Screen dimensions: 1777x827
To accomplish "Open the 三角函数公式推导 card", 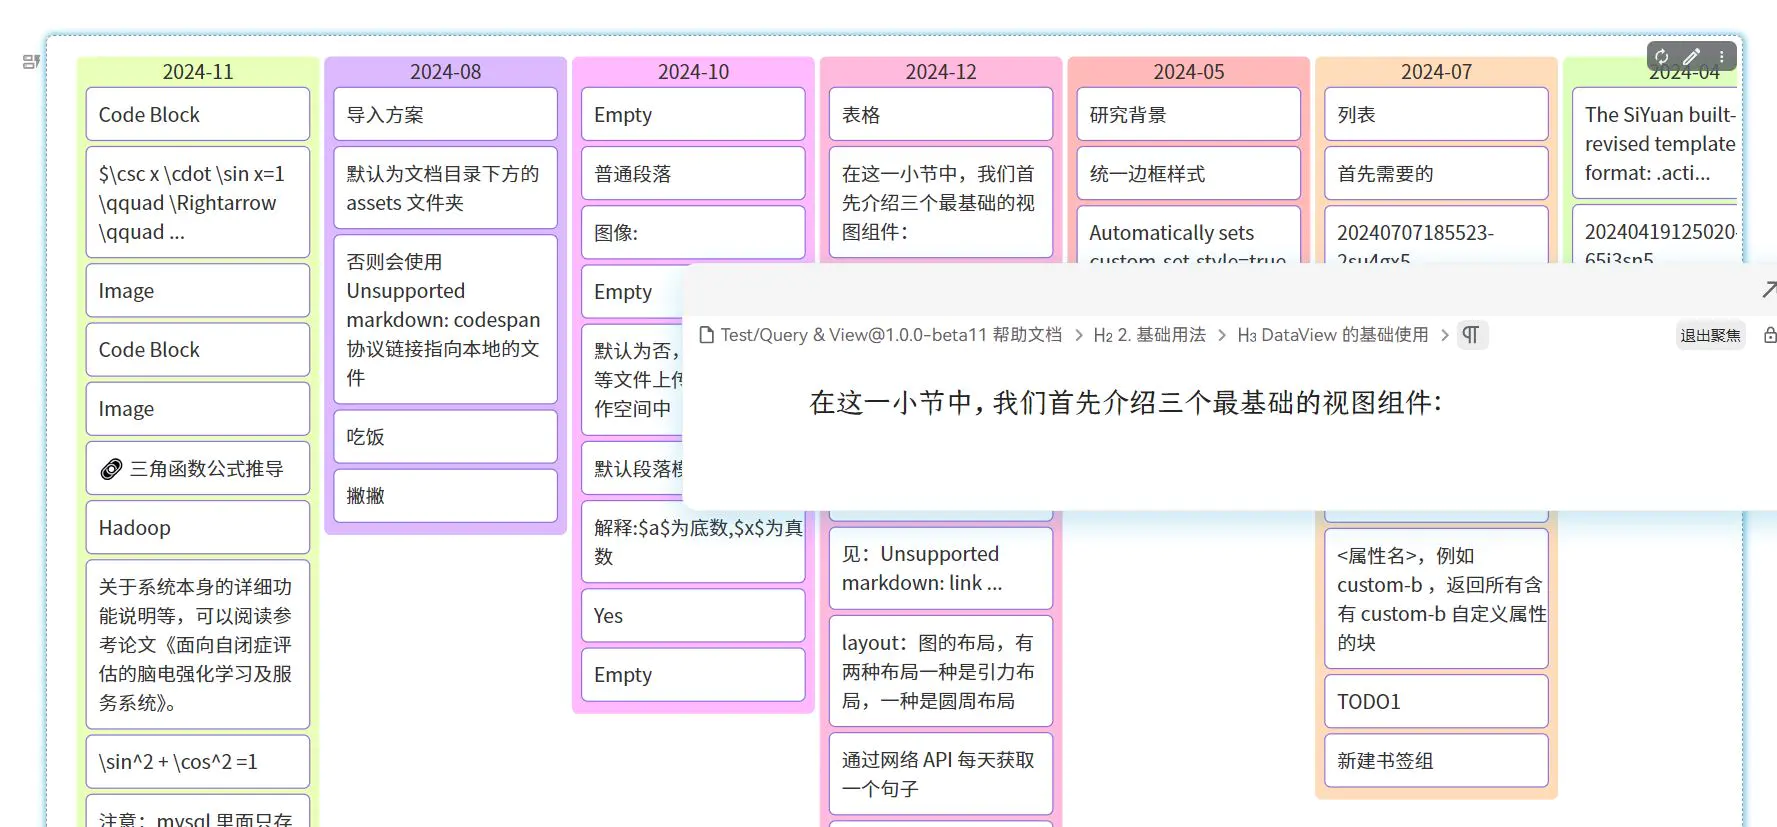I will pyautogui.click(x=198, y=469).
